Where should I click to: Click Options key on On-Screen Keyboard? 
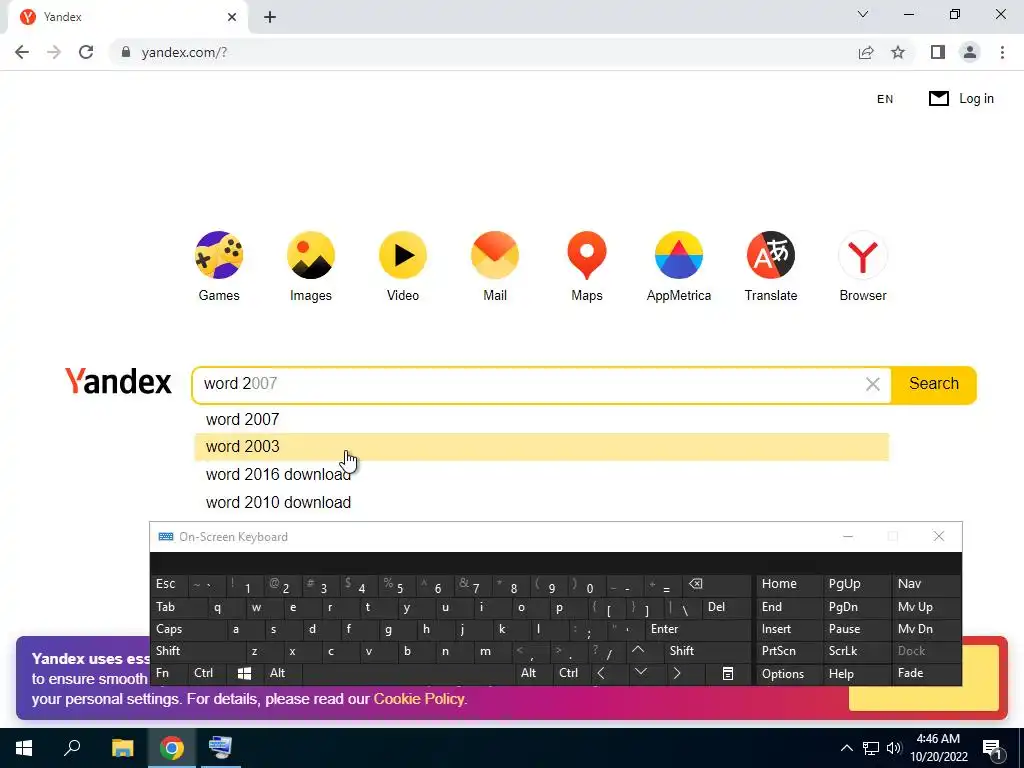pyautogui.click(x=789, y=674)
